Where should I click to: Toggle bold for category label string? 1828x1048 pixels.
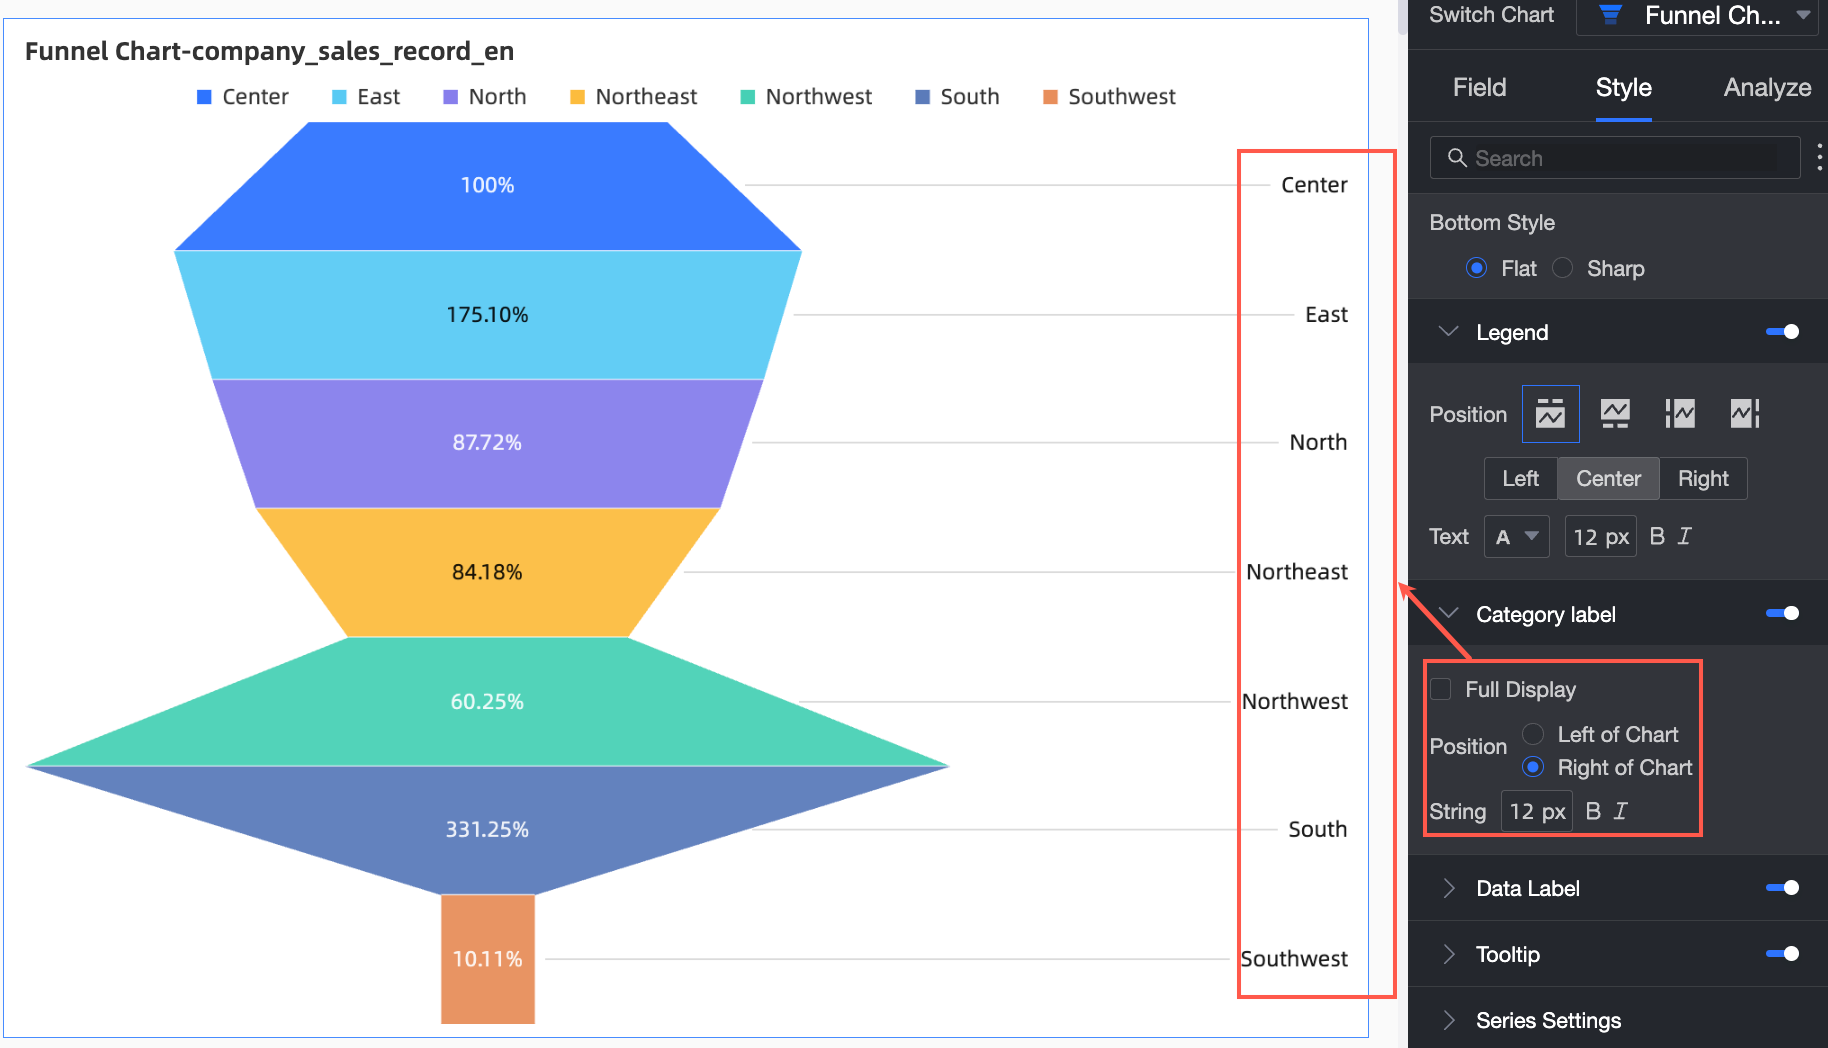point(1593,811)
